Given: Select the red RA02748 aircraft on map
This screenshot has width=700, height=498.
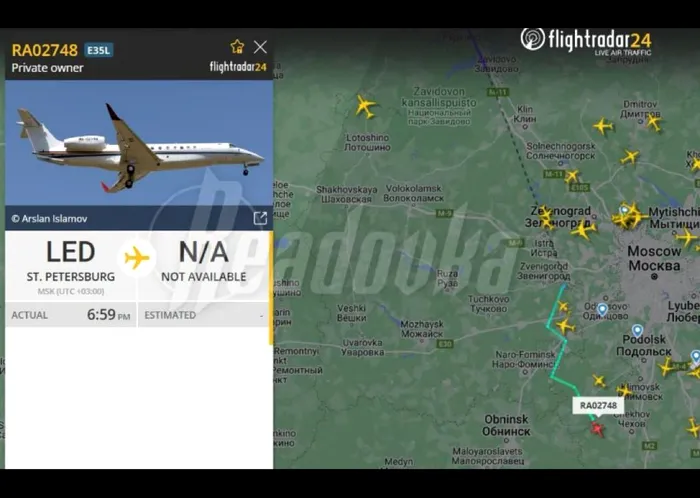Looking at the screenshot, I should (597, 429).
